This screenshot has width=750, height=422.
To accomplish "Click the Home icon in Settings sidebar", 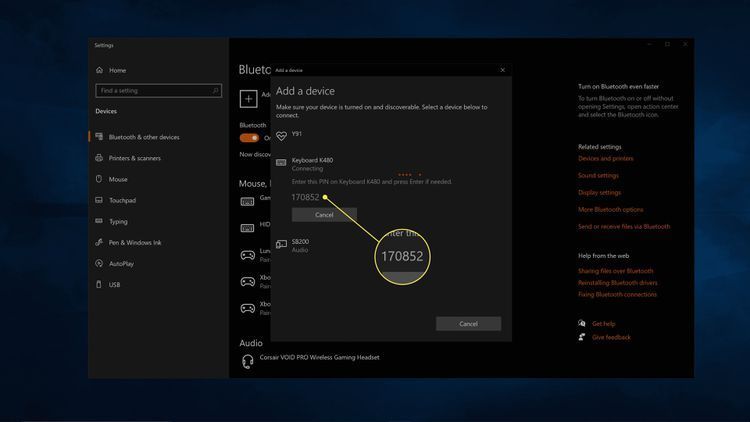I will click(99, 70).
